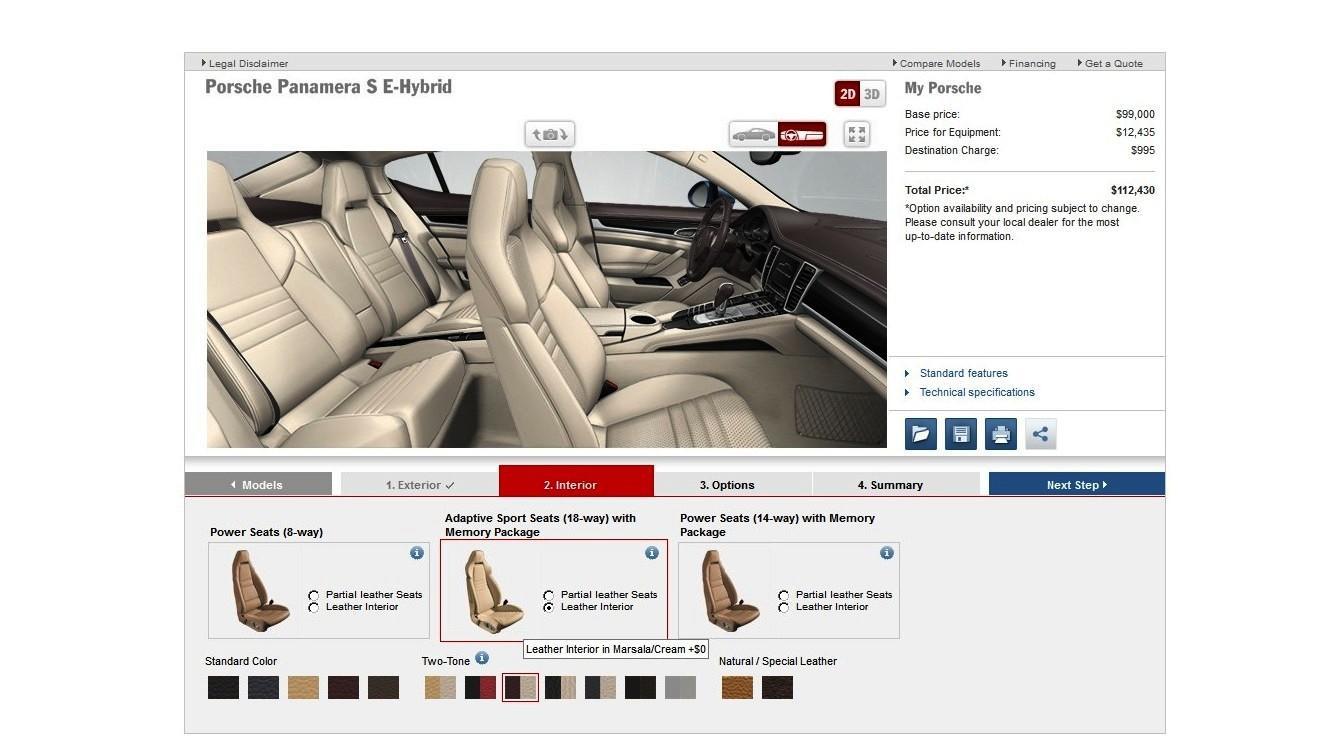Image resolution: width=1326 pixels, height=742 pixels.
Task: Select Partial leather for Power Seats (14-way)
Action: point(784,595)
